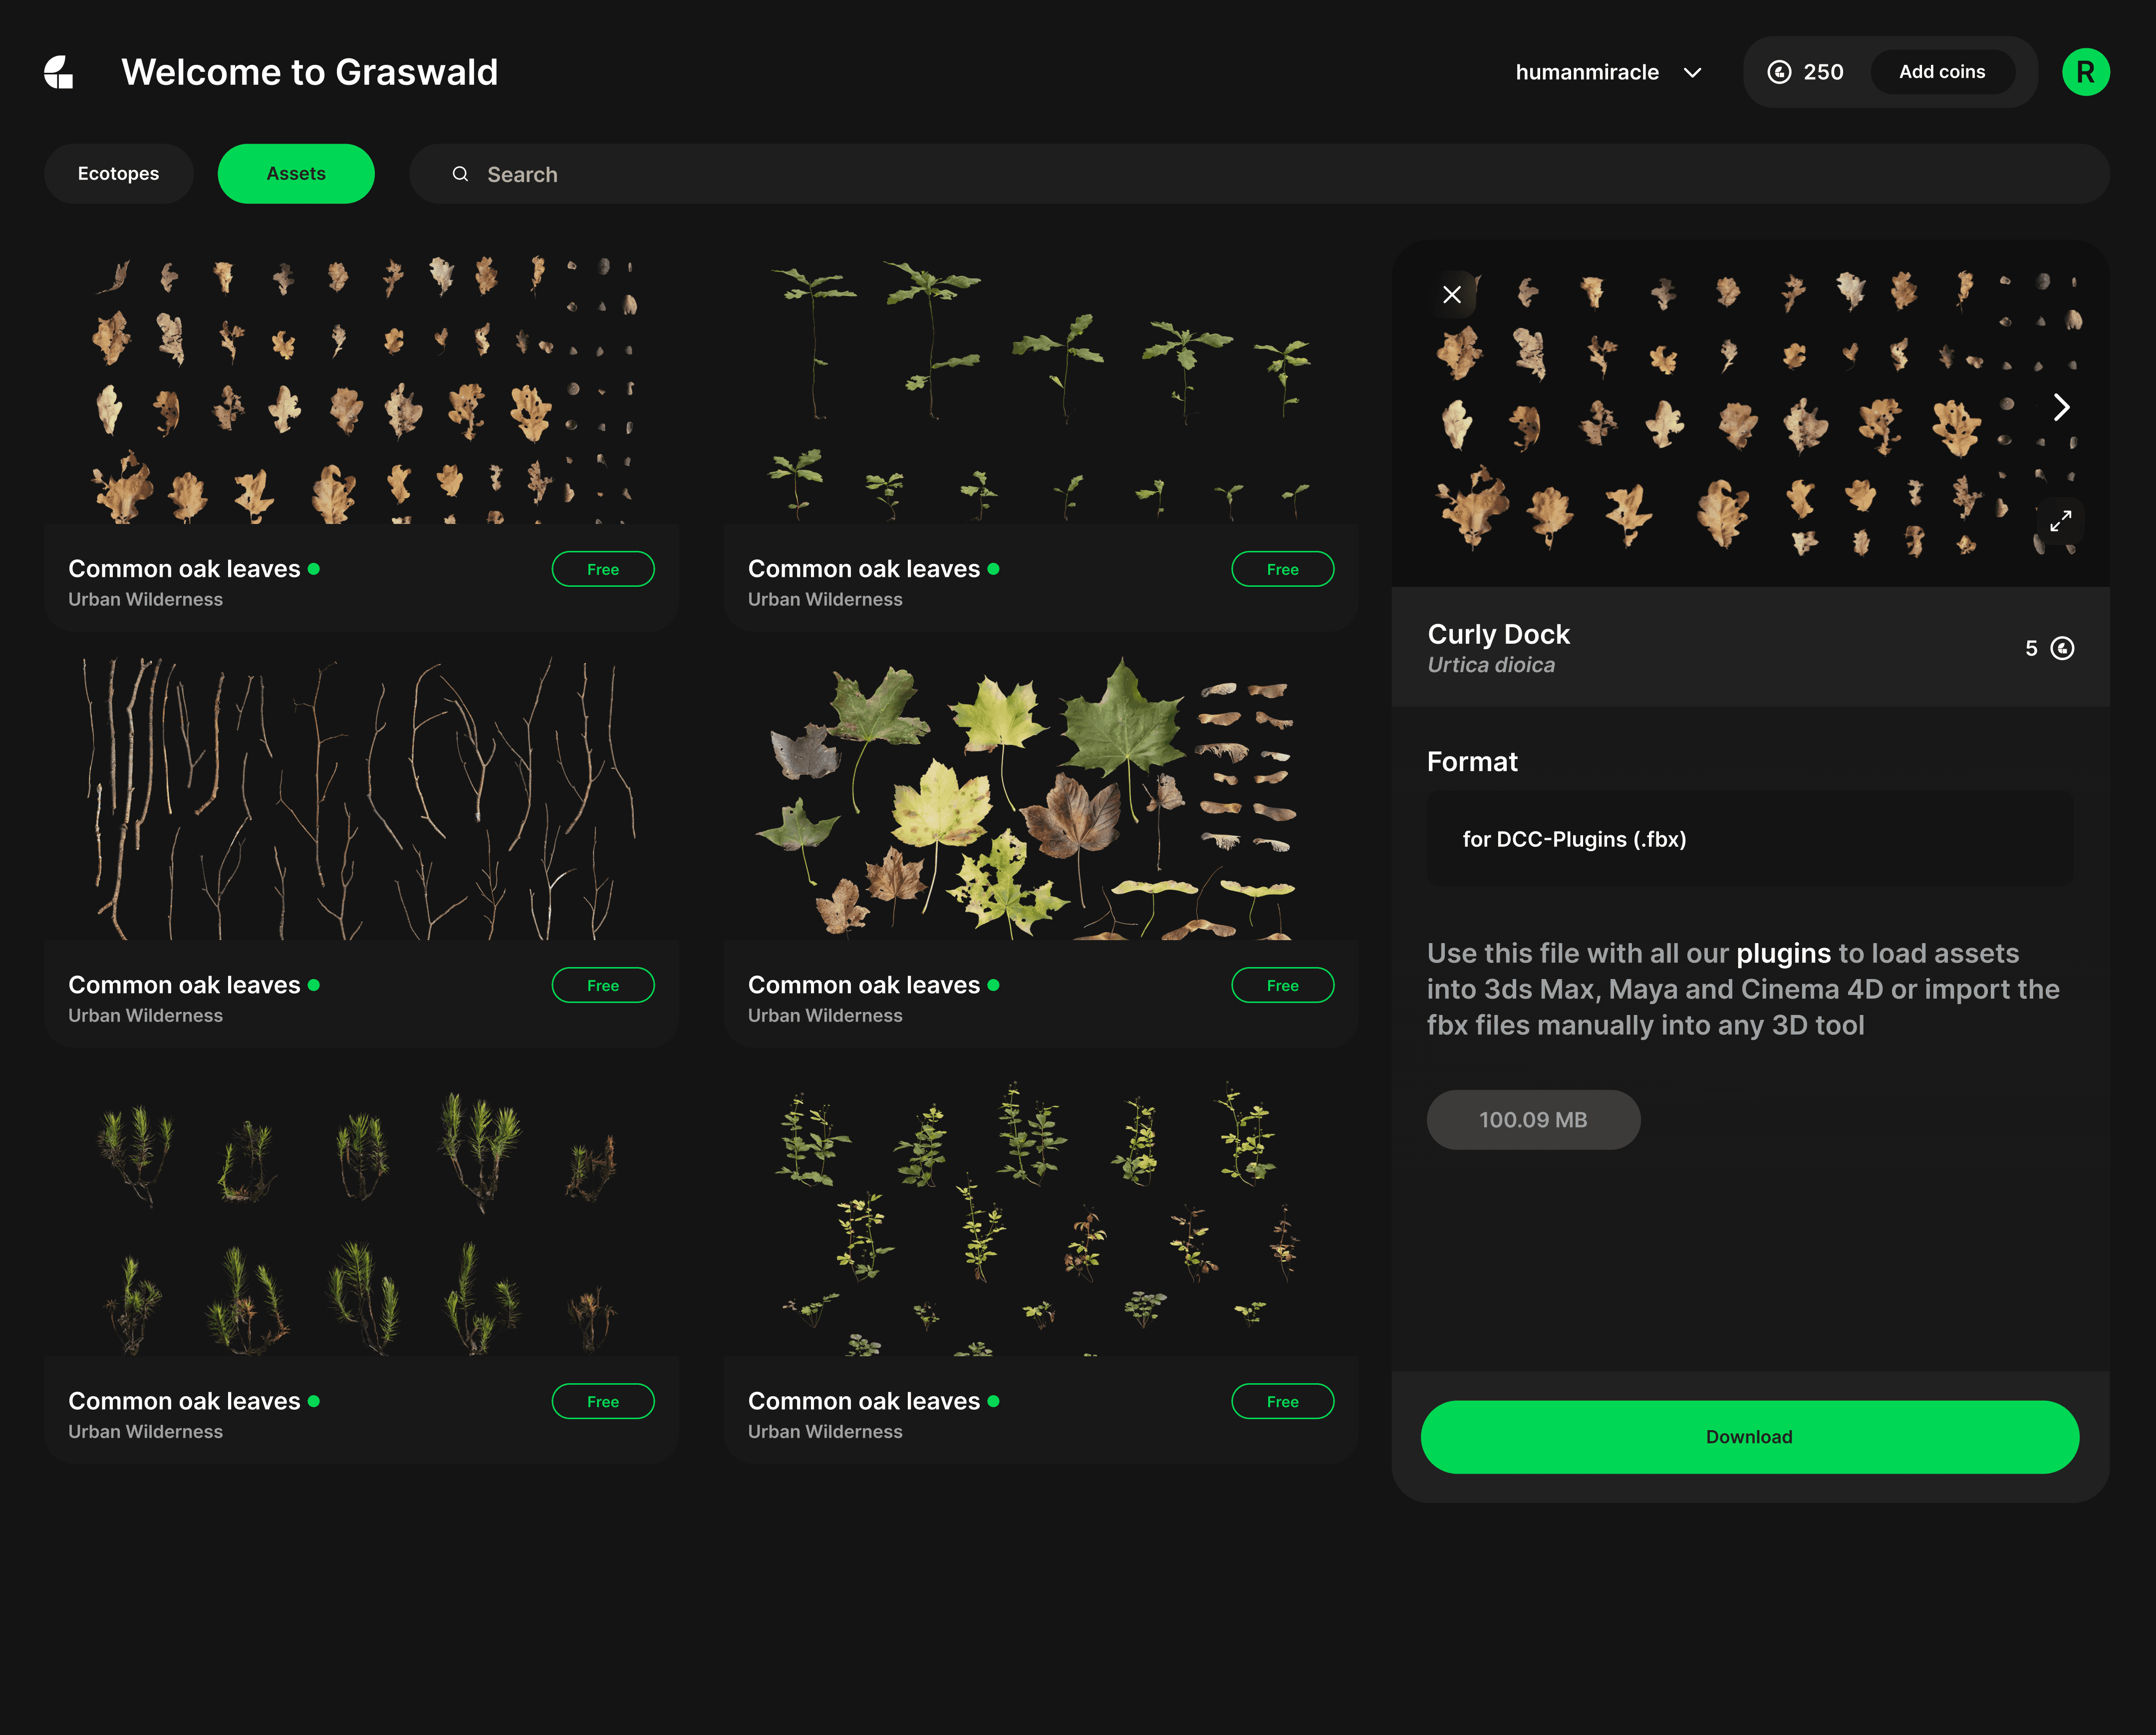Click the Graswald logo icon
2156x1735 pixels.
coord(59,72)
